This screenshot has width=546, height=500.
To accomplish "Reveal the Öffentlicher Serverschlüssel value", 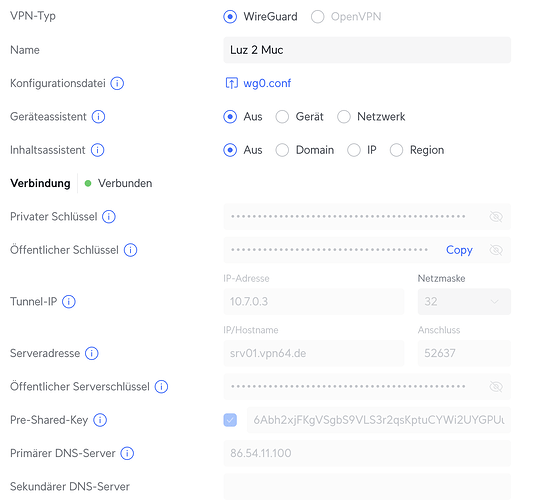I will (496, 386).
